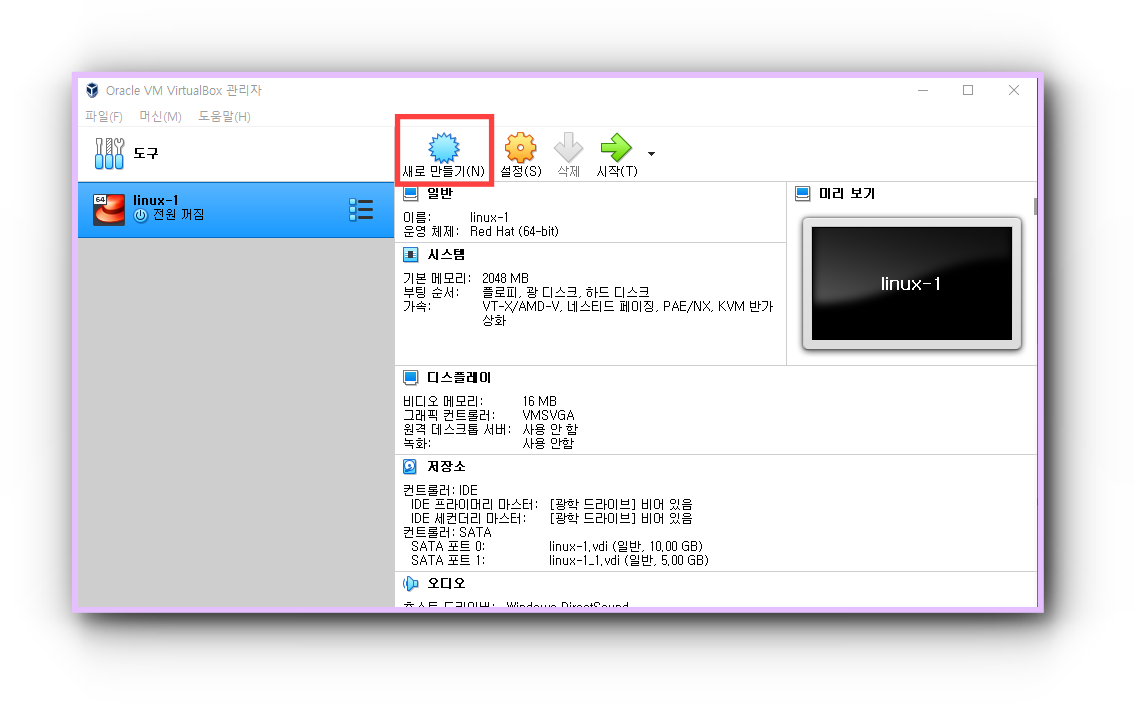Click the 녹화 사용 안함 value
The image size is (1134, 703).
(547, 443)
